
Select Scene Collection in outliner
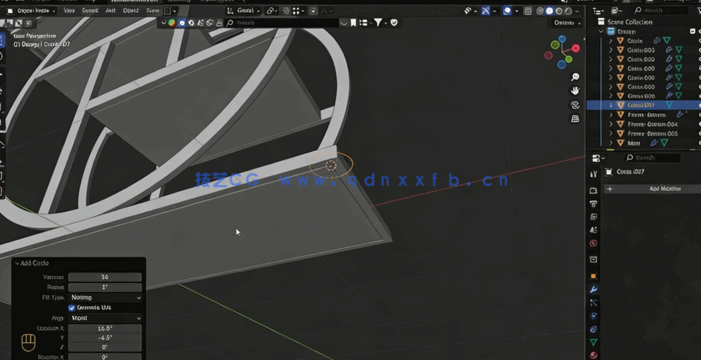[629, 22]
